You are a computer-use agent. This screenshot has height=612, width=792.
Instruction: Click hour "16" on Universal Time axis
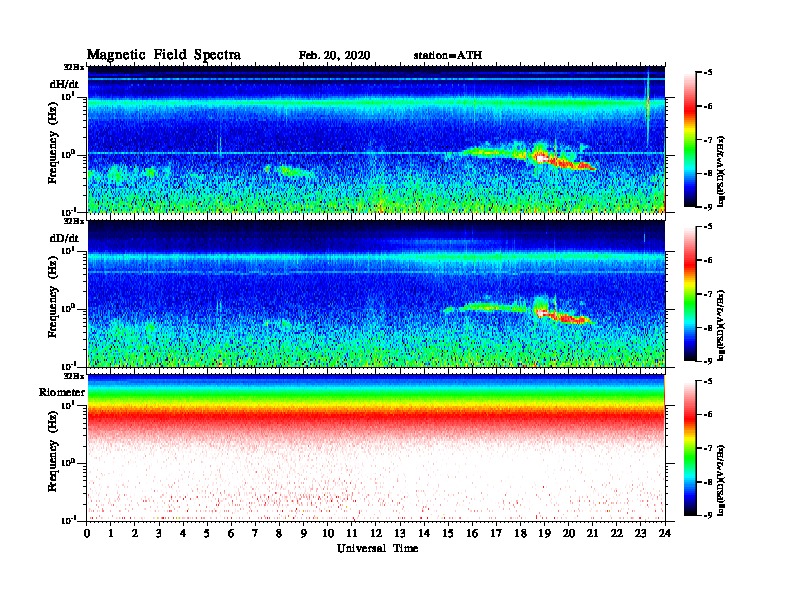(x=472, y=533)
